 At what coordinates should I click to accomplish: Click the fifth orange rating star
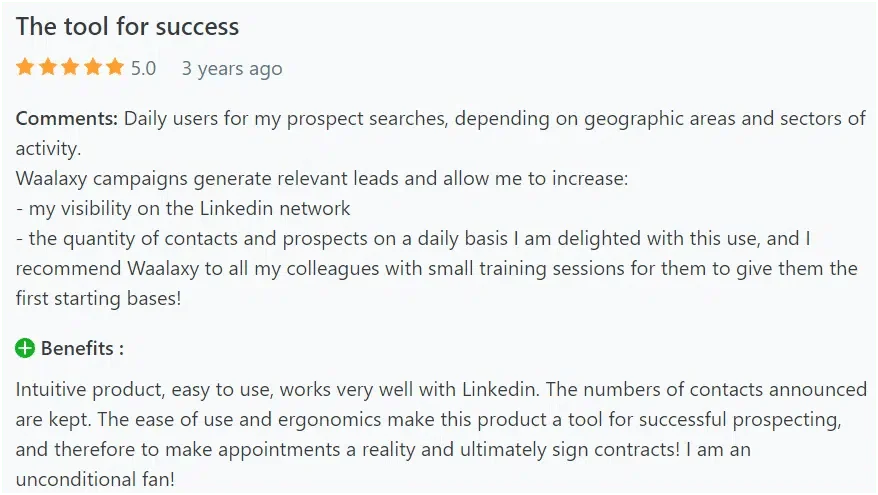point(115,67)
